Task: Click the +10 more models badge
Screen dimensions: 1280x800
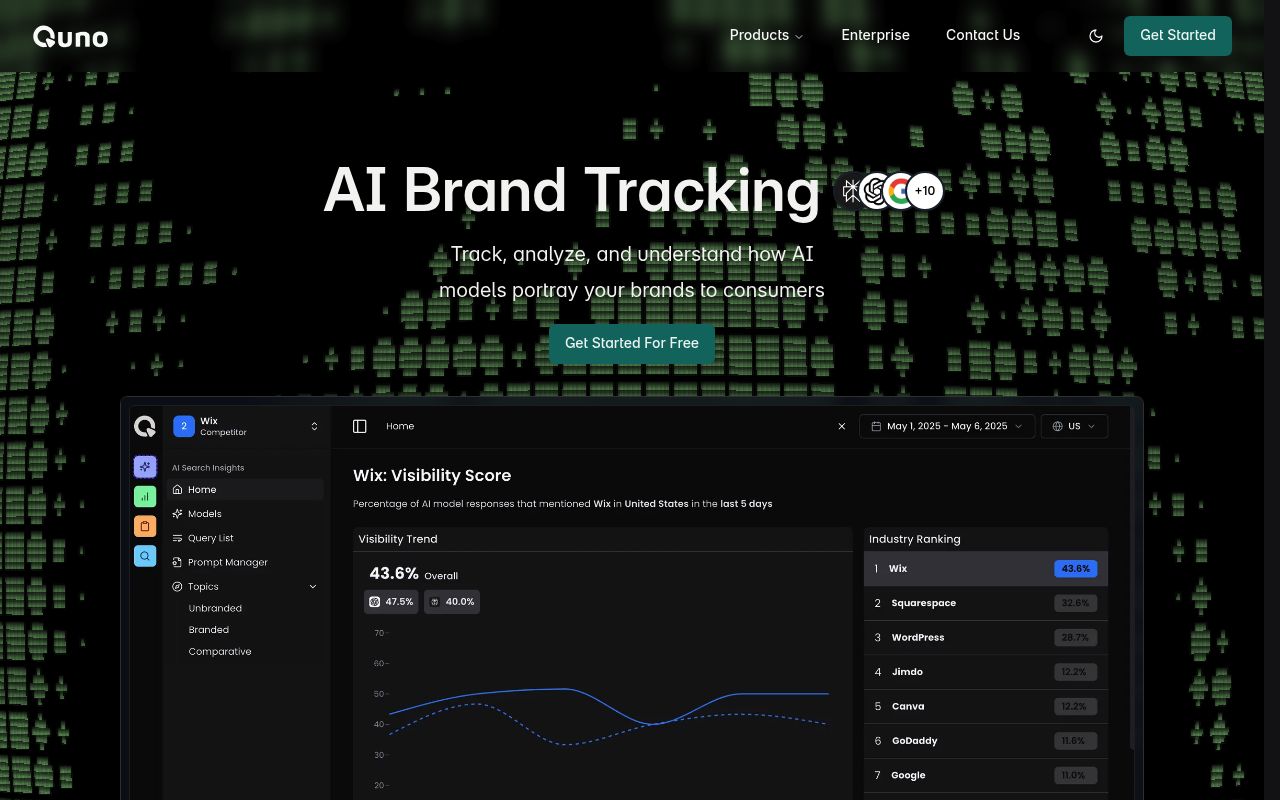Action: (925, 191)
